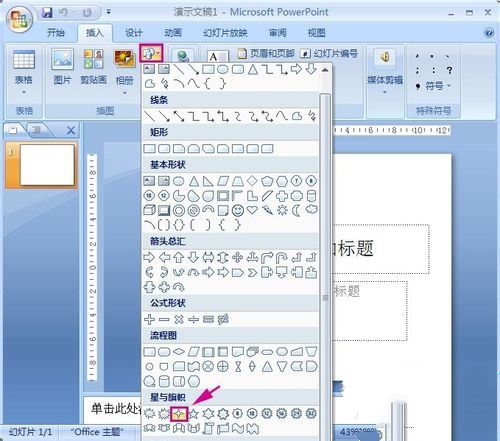The image size is (500, 441).
Task: Open quick access toolbar customize arrow
Action: click(109, 12)
